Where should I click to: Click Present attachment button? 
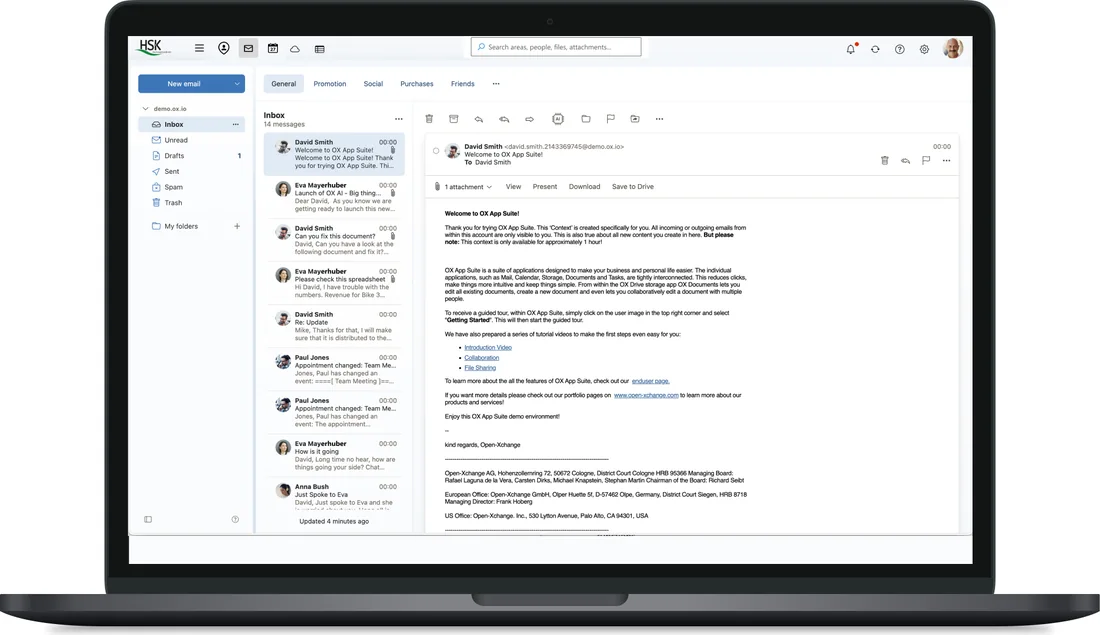click(x=544, y=187)
